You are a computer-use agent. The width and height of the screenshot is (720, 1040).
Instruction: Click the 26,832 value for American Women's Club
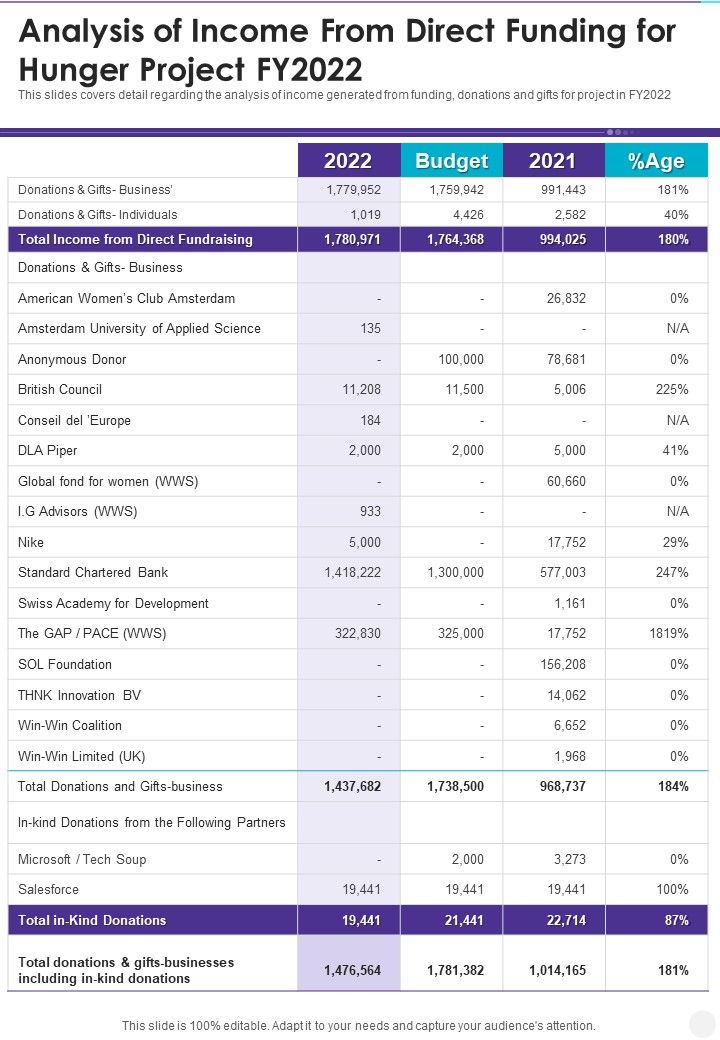click(566, 298)
